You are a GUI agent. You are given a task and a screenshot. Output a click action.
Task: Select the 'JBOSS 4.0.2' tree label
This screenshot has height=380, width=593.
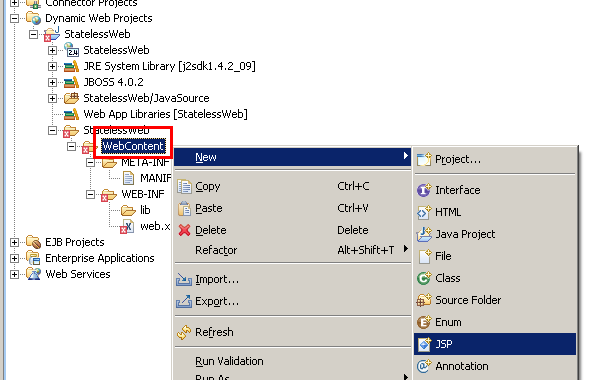click(113, 82)
